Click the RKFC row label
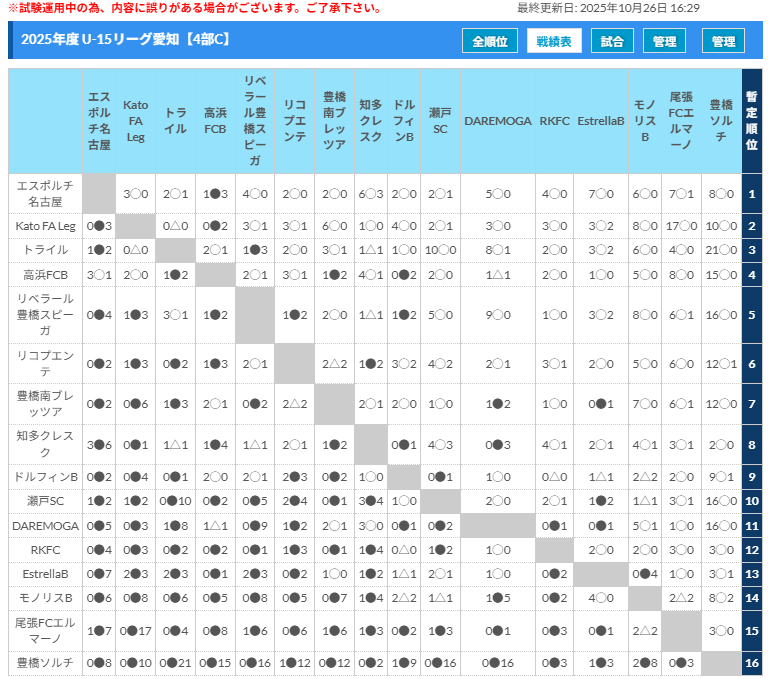This screenshot has height=679, width=768. (45, 549)
